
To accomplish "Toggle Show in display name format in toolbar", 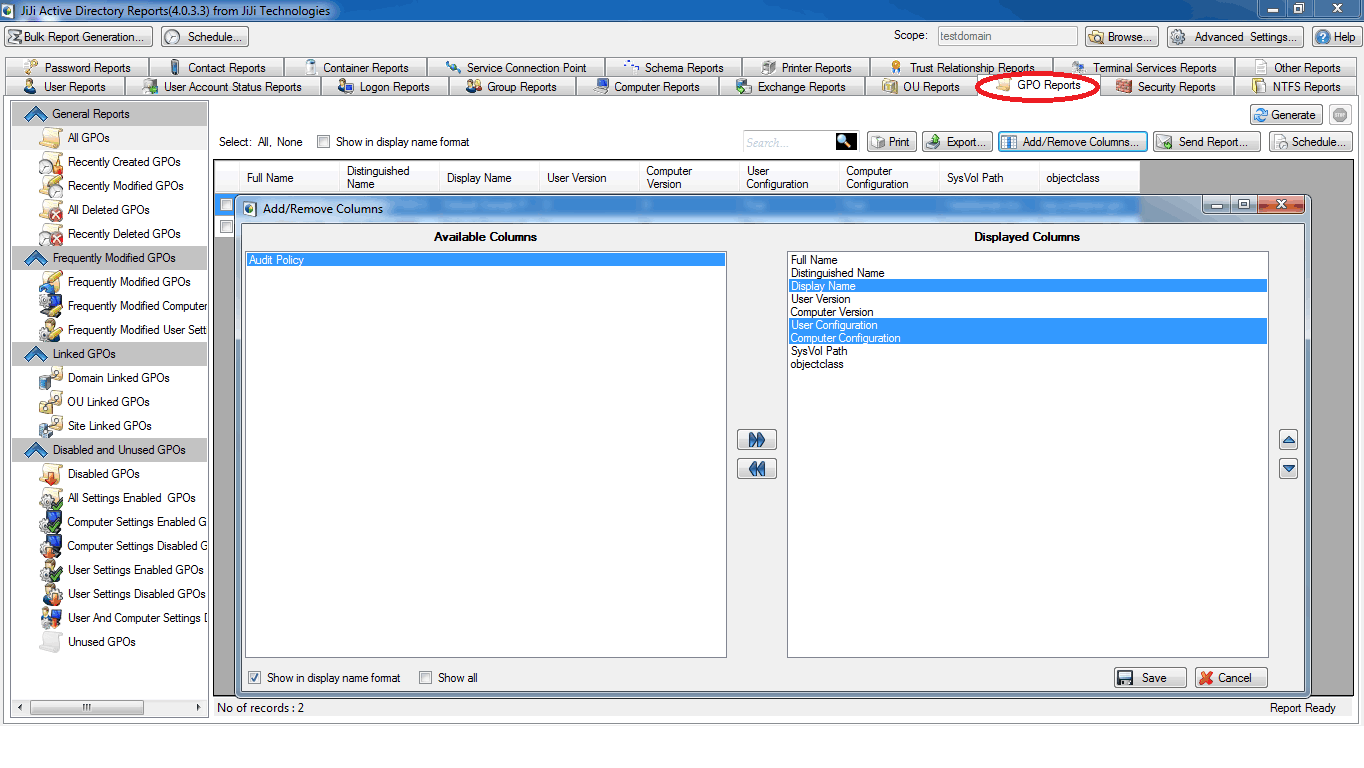I will (323, 142).
